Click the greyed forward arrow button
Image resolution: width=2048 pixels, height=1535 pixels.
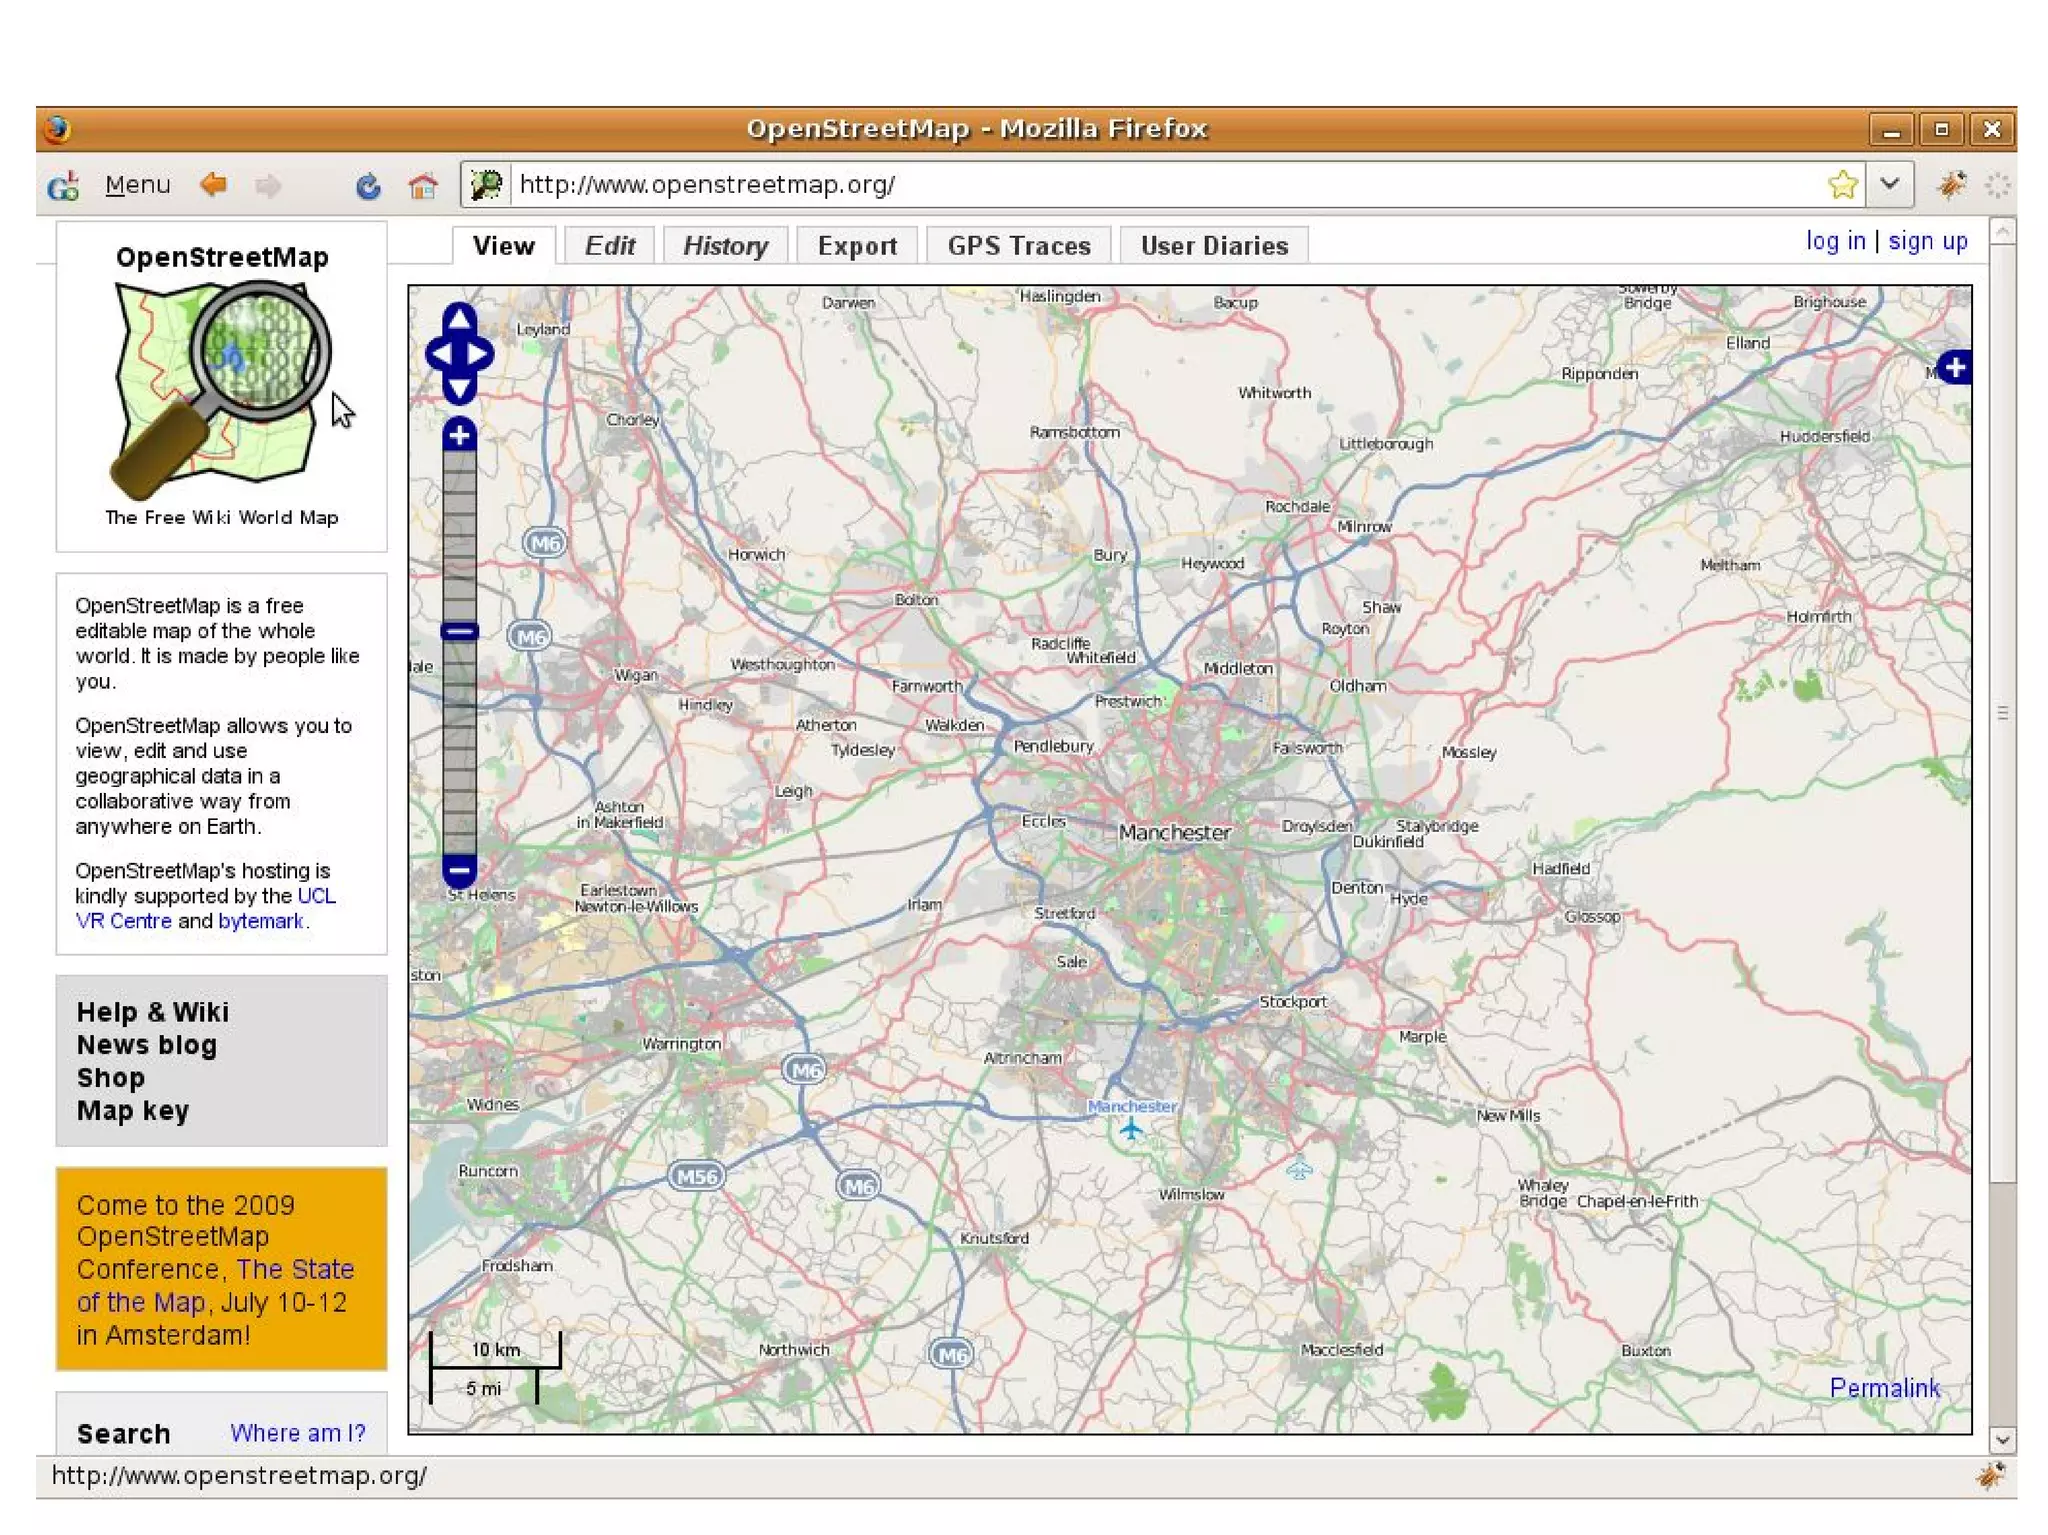click(x=268, y=185)
